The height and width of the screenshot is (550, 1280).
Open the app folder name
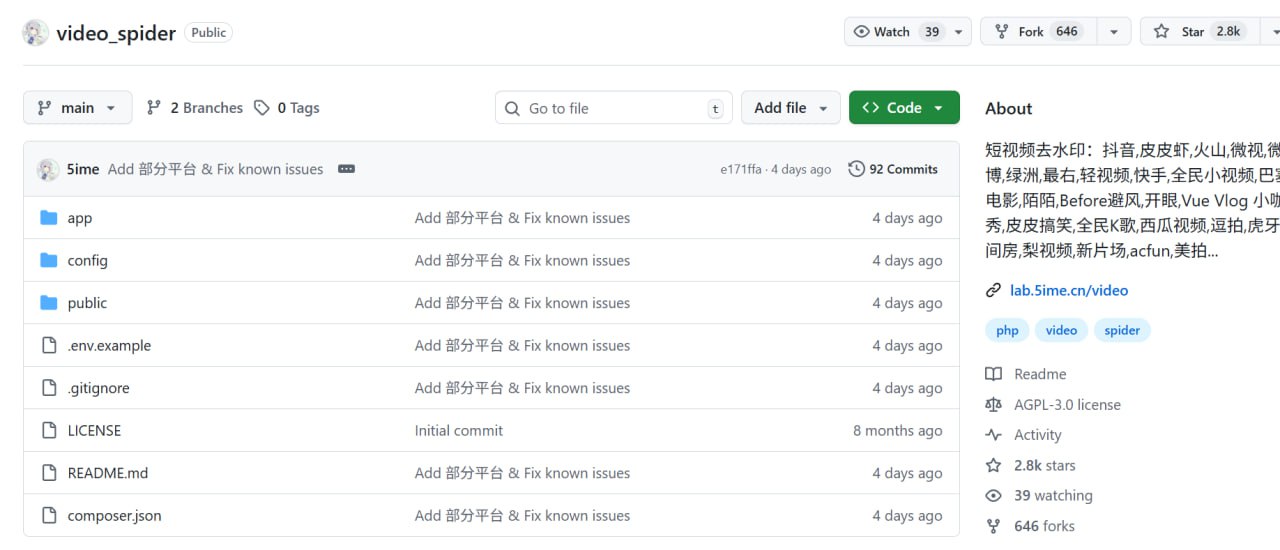(80, 218)
